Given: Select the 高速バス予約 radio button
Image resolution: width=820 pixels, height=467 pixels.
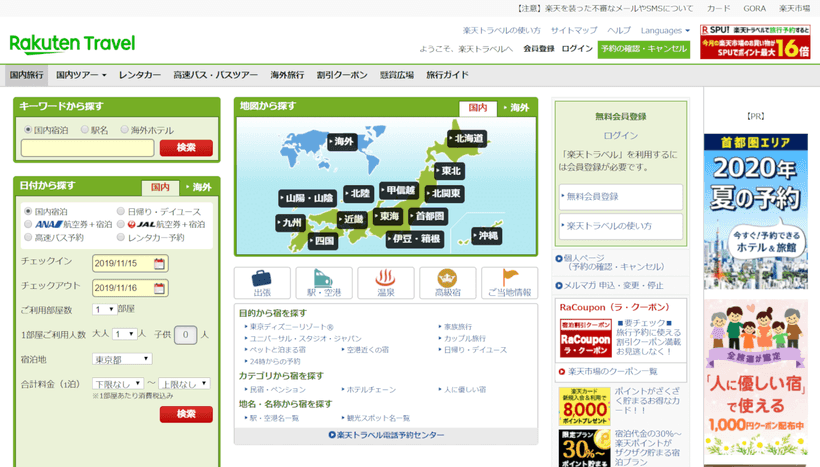Looking at the screenshot, I should [x=28, y=238].
